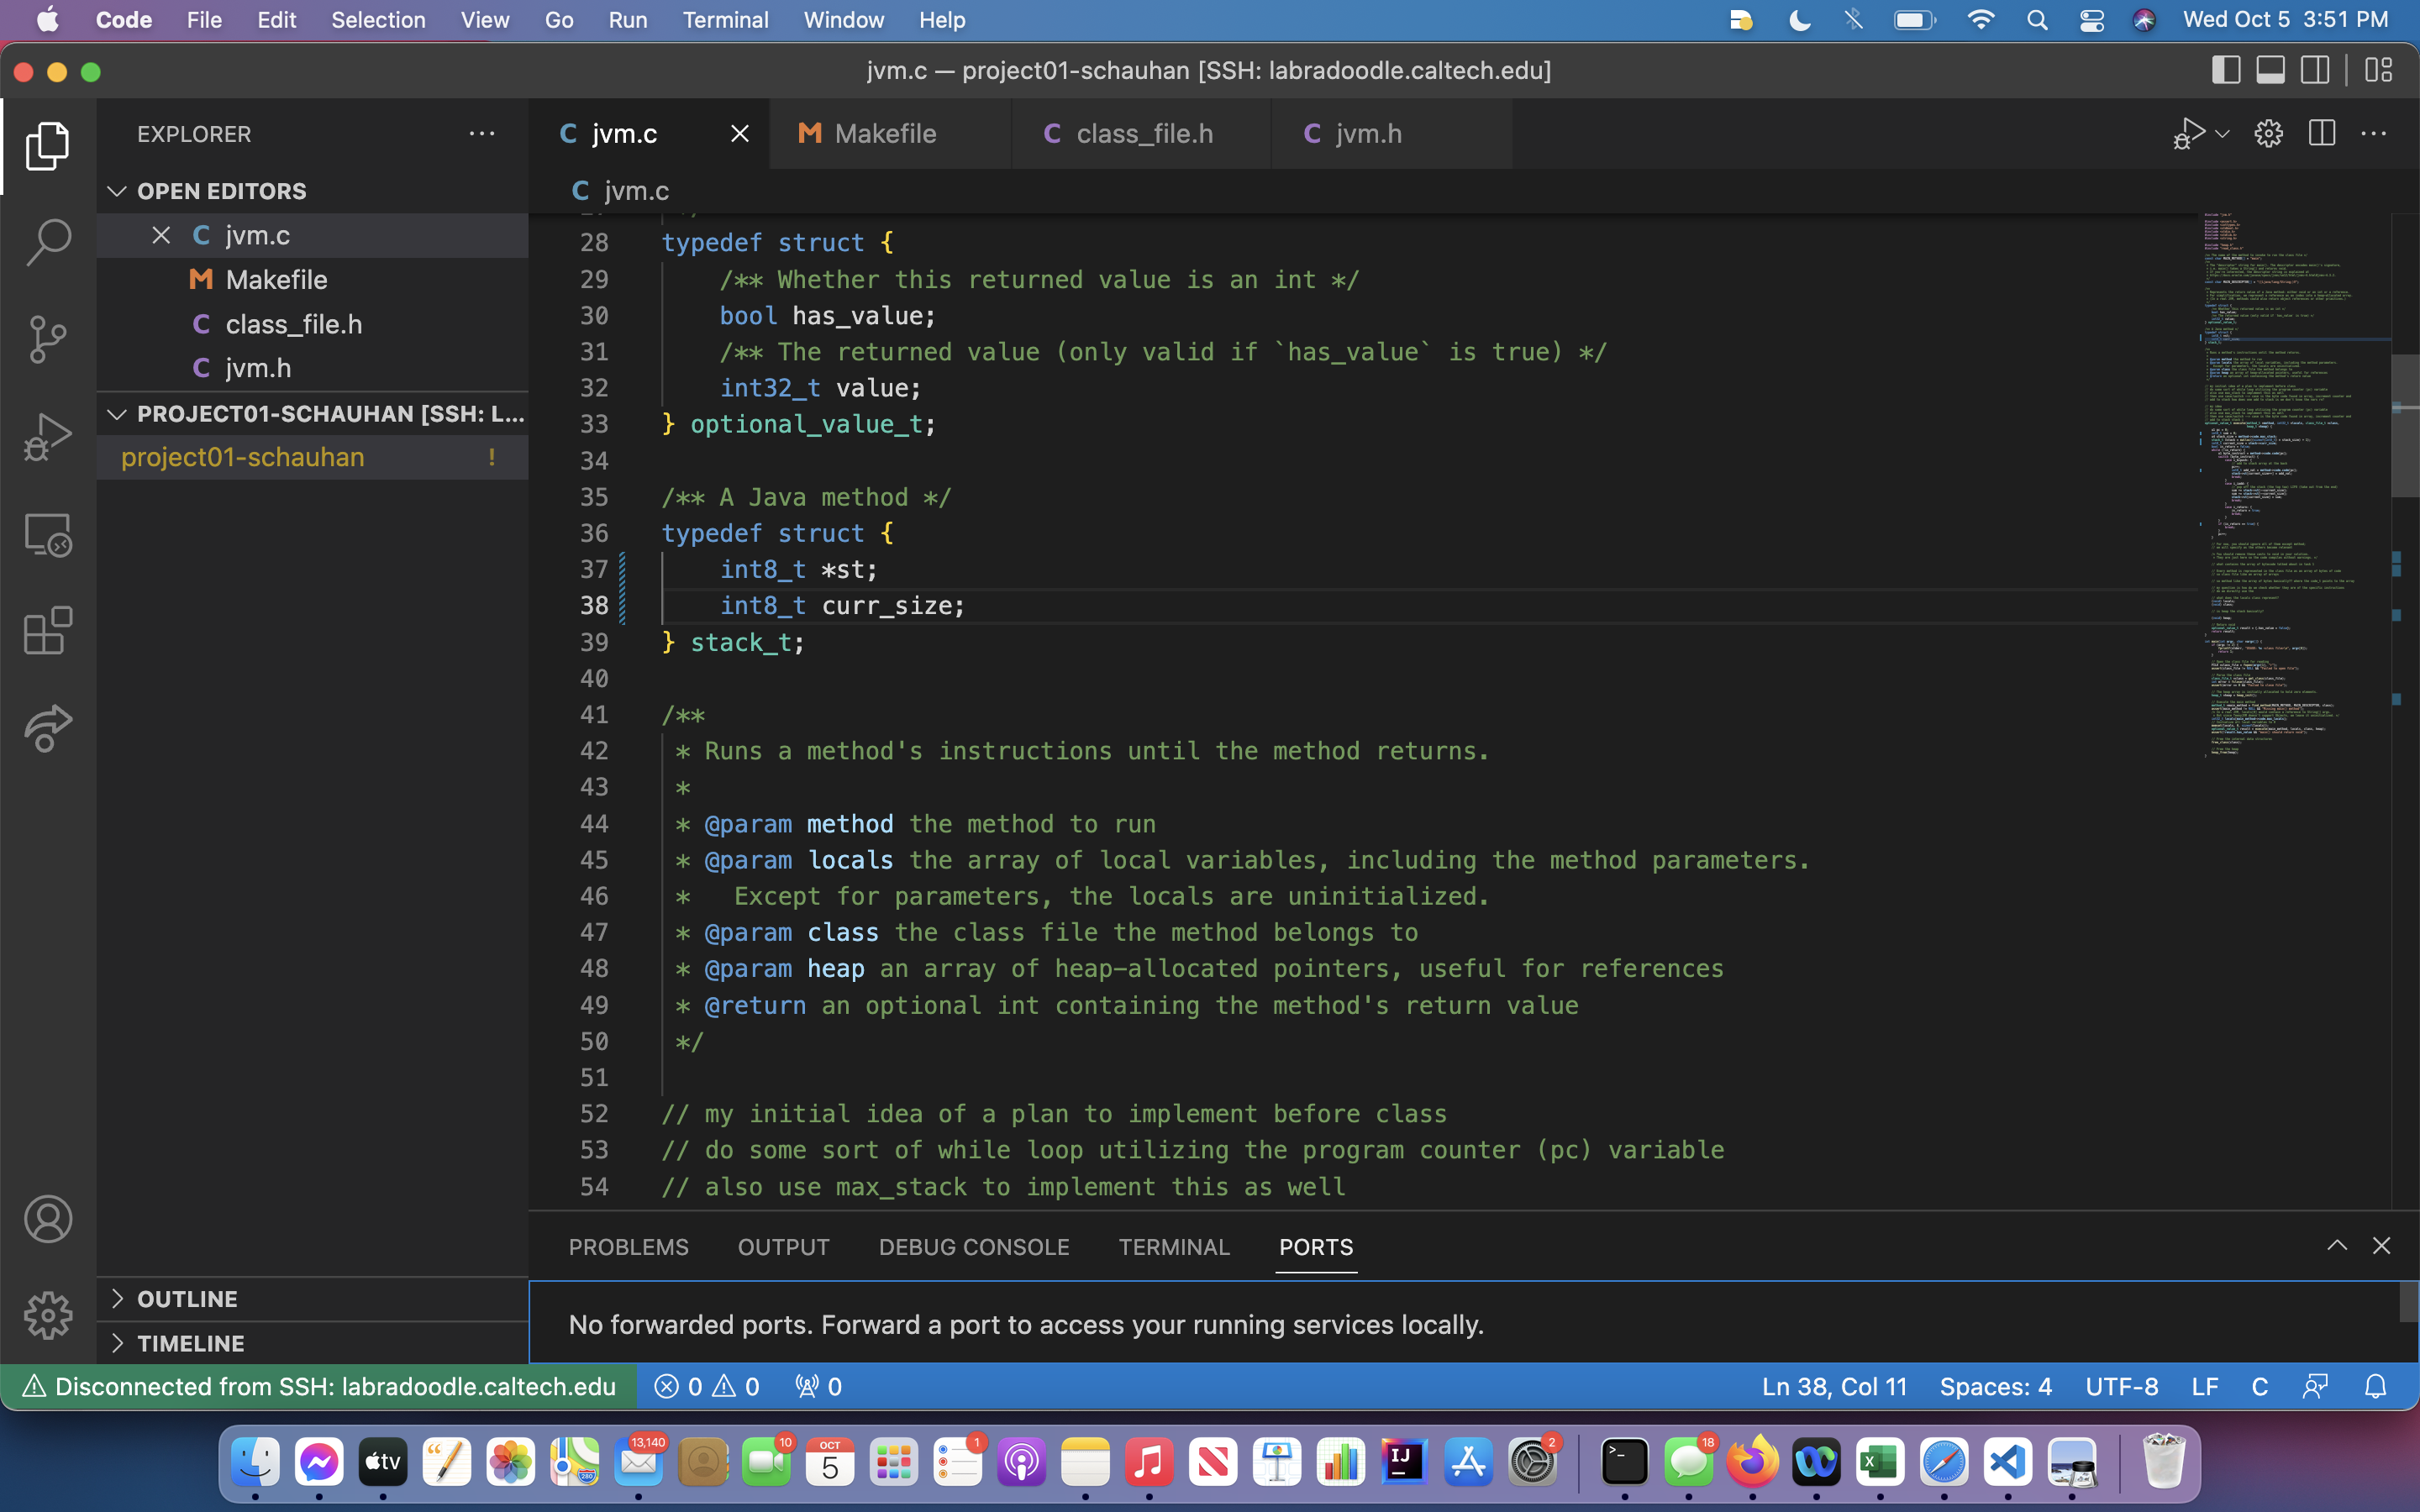Viewport: 2420px width, 1512px height.
Task: Open the Remote Explorer icon
Action: [x=48, y=535]
